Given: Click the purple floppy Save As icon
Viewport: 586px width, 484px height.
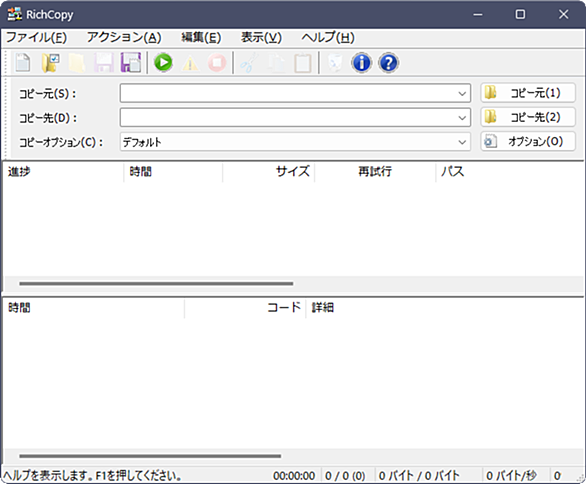Looking at the screenshot, I should point(131,63).
